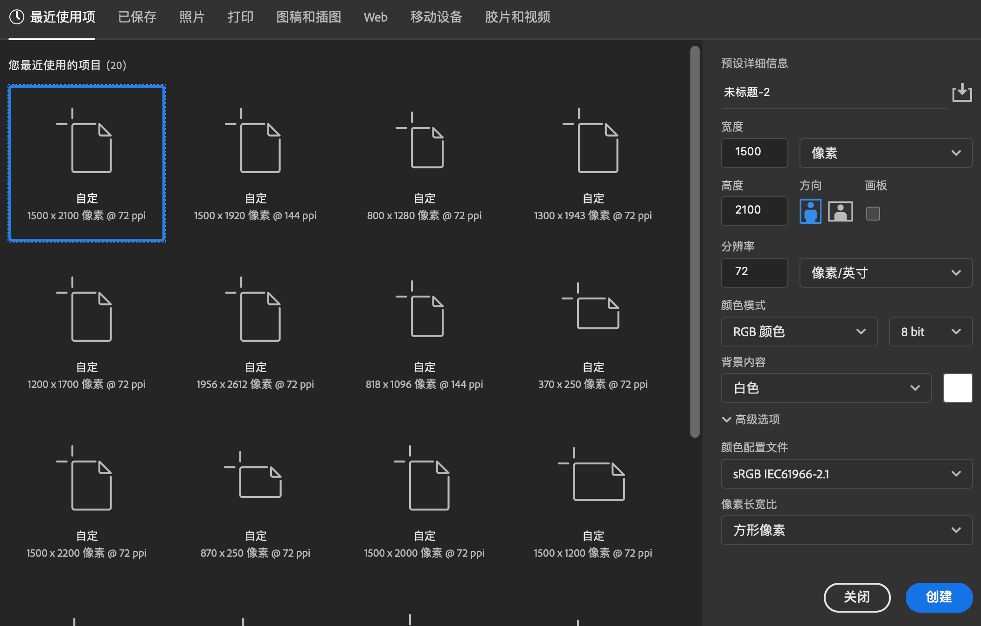Select the 1500 x 2100 像素 @ 72 ppi preset
The image size is (981, 626).
point(86,163)
